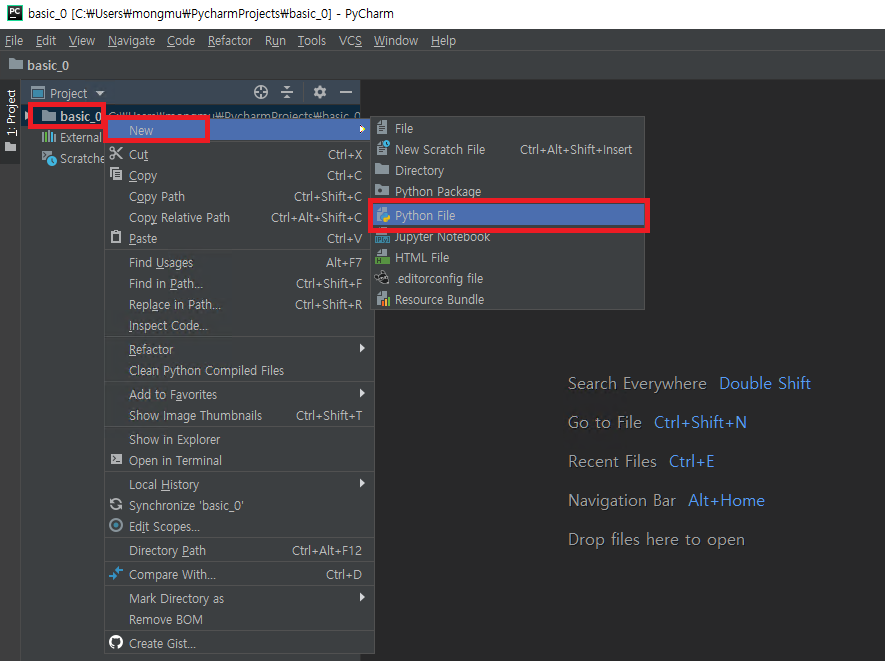Click the clipboard icon beside Paste
Image resolution: width=885 pixels, height=661 pixels.
[x=116, y=237]
